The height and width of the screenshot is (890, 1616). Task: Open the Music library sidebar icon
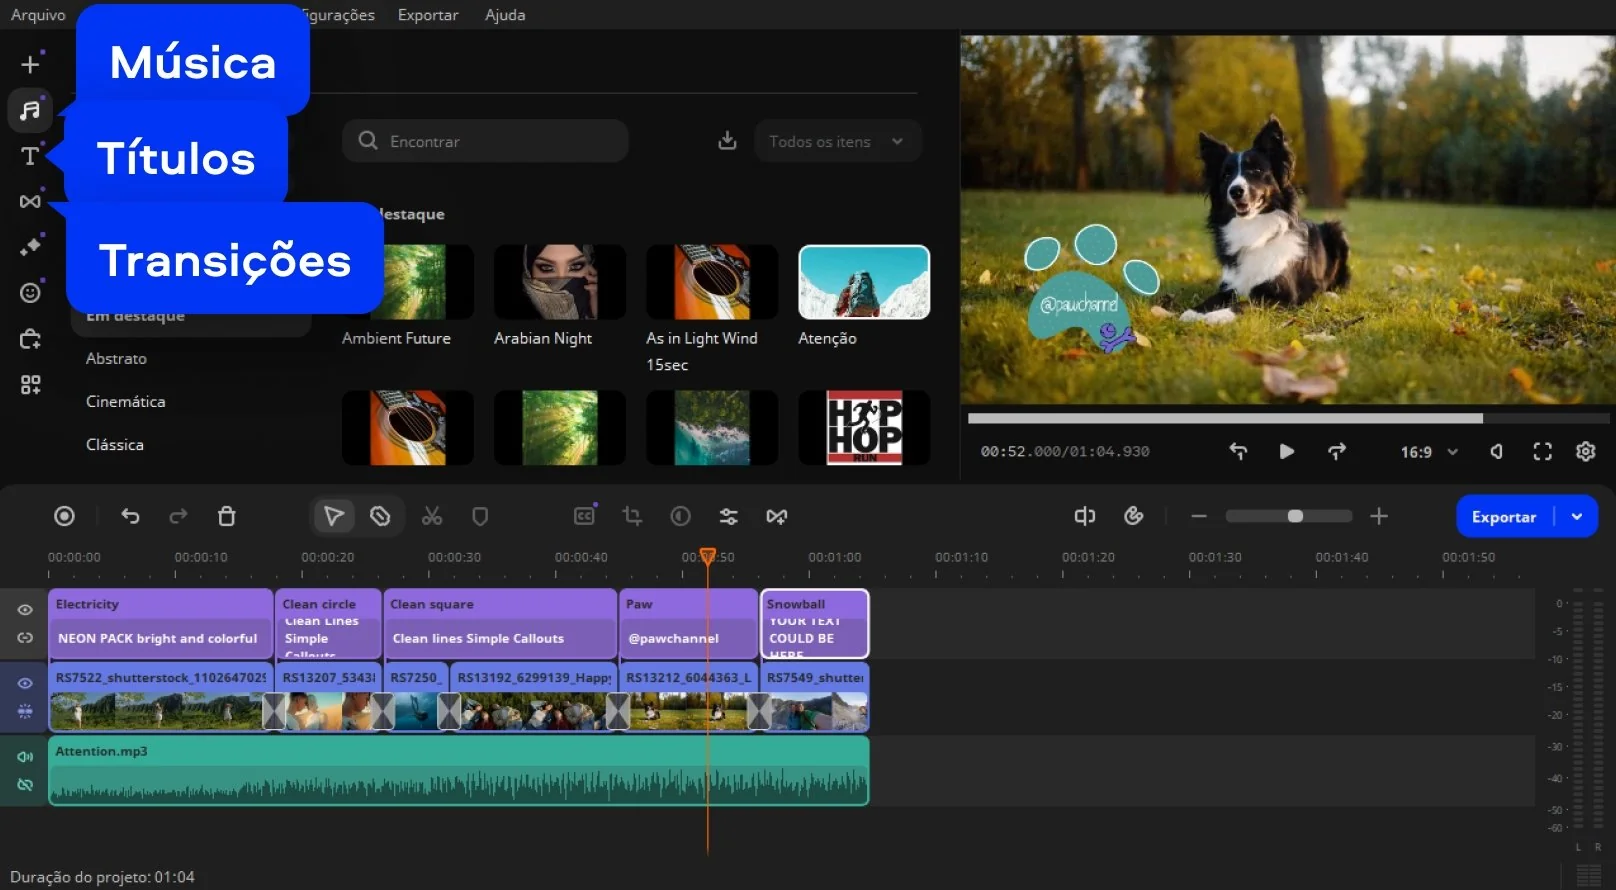click(x=30, y=110)
